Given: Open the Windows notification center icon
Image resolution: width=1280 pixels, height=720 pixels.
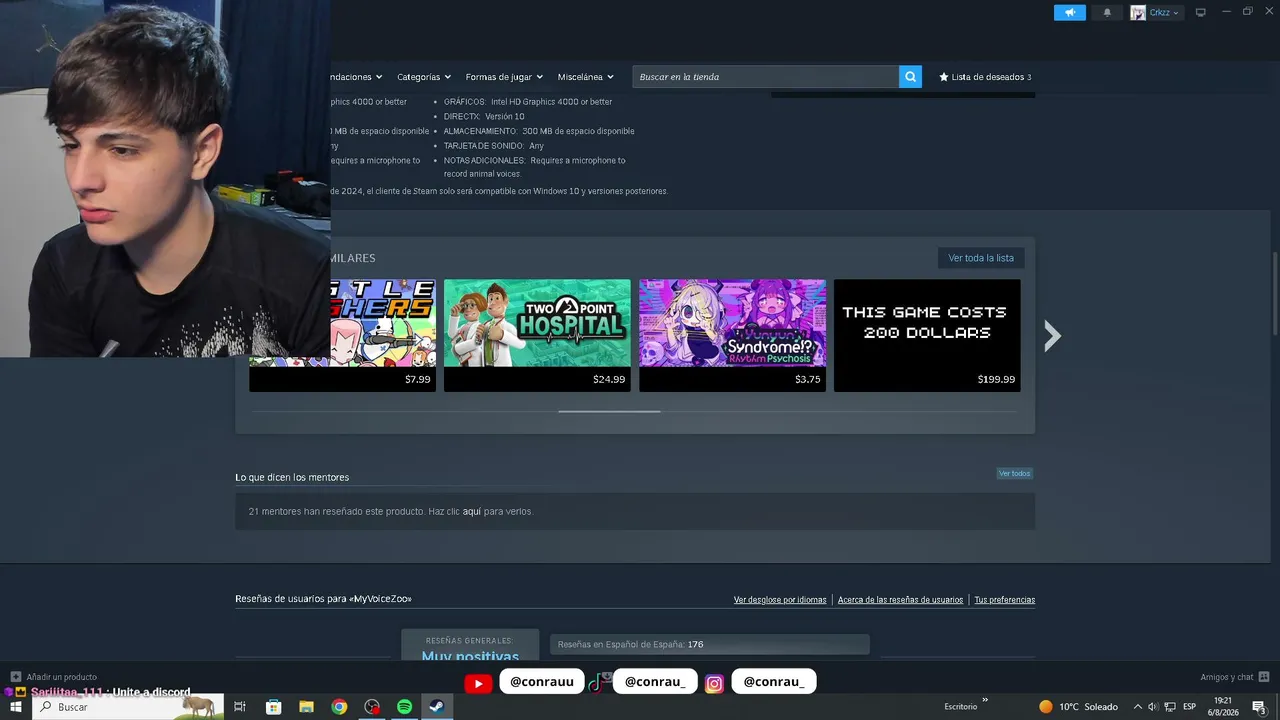Looking at the screenshot, I should click(1259, 707).
